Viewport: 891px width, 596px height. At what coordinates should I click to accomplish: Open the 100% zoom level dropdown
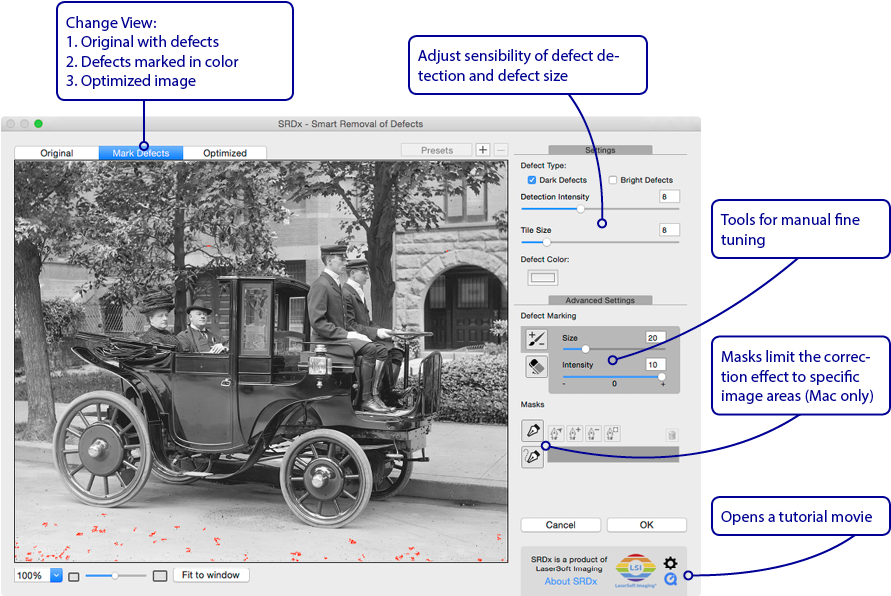point(56,575)
